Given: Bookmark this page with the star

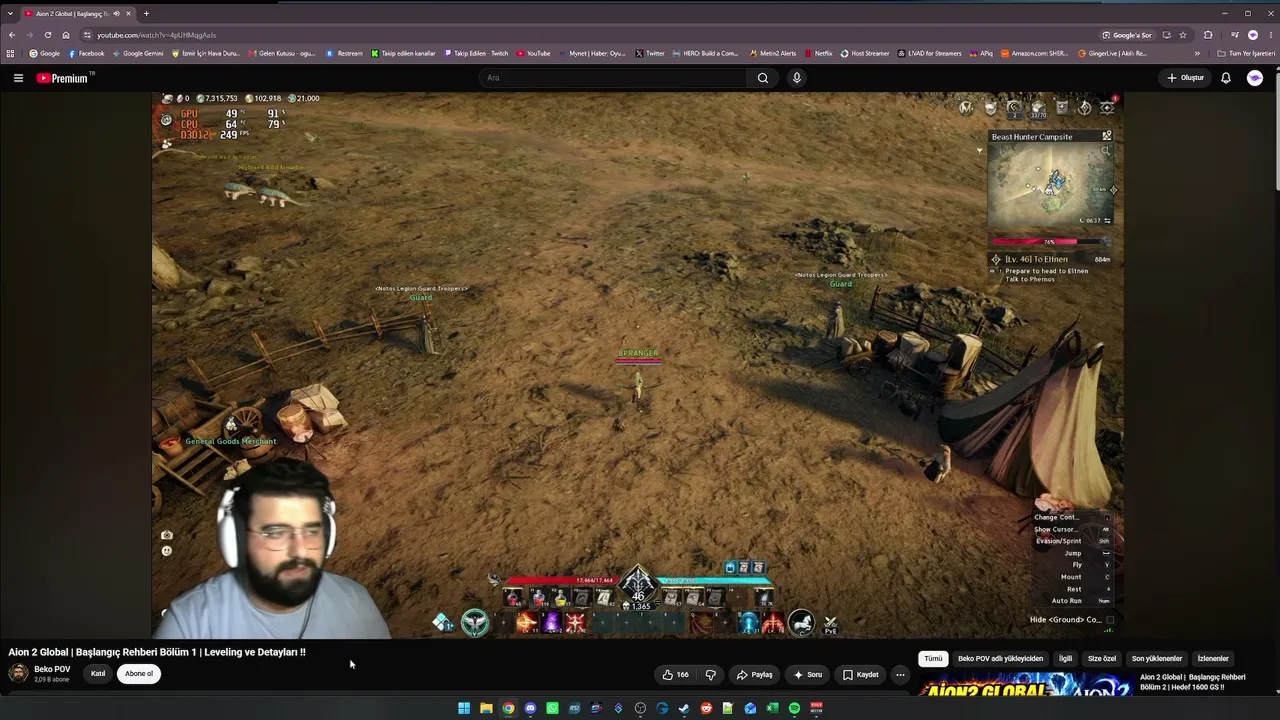Looking at the screenshot, I should pos(1183,35).
